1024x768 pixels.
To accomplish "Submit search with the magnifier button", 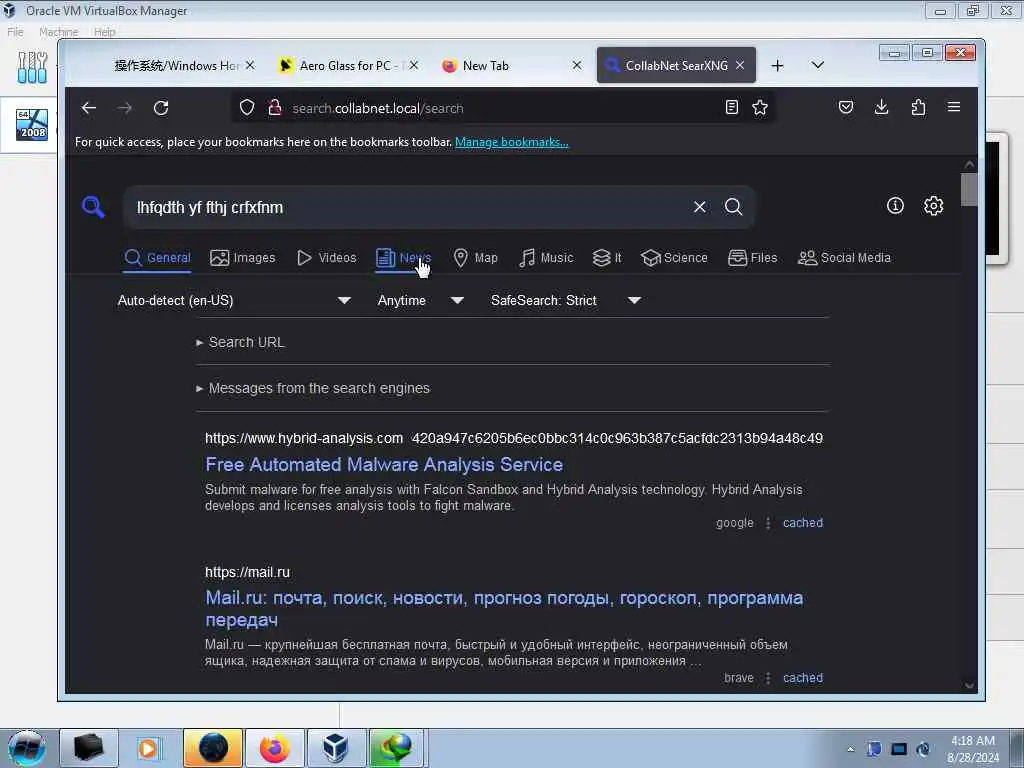I will [733, 207].
